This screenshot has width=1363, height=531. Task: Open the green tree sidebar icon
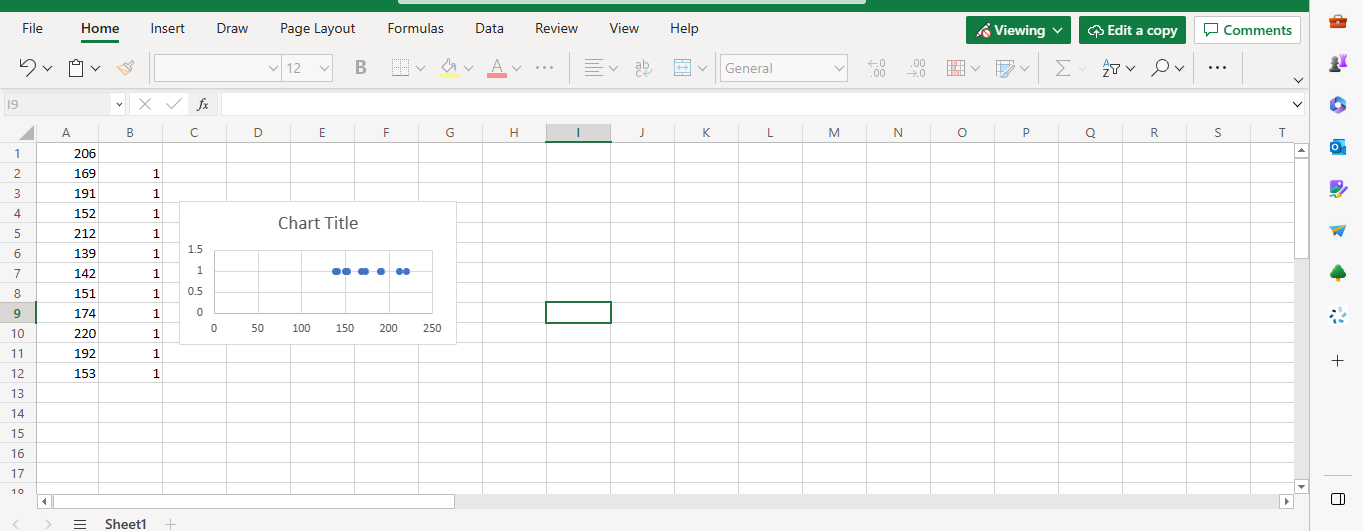click(1338, 273)
